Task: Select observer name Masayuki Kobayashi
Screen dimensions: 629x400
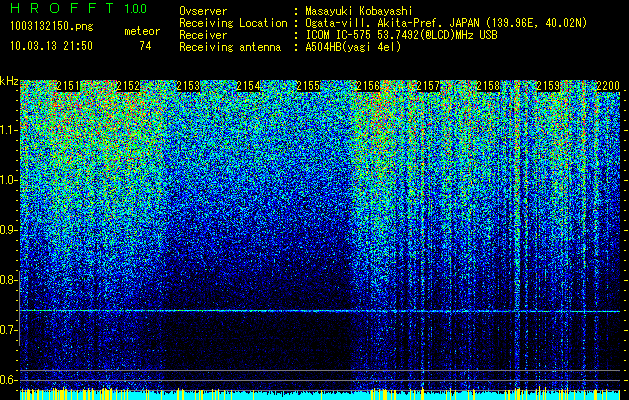Action: (358, 11)
